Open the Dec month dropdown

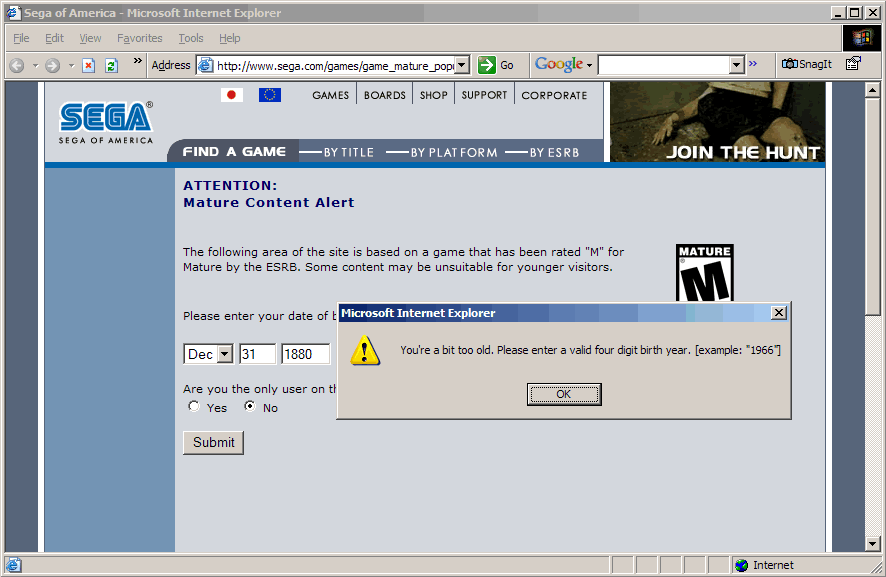tap(225, 354)
